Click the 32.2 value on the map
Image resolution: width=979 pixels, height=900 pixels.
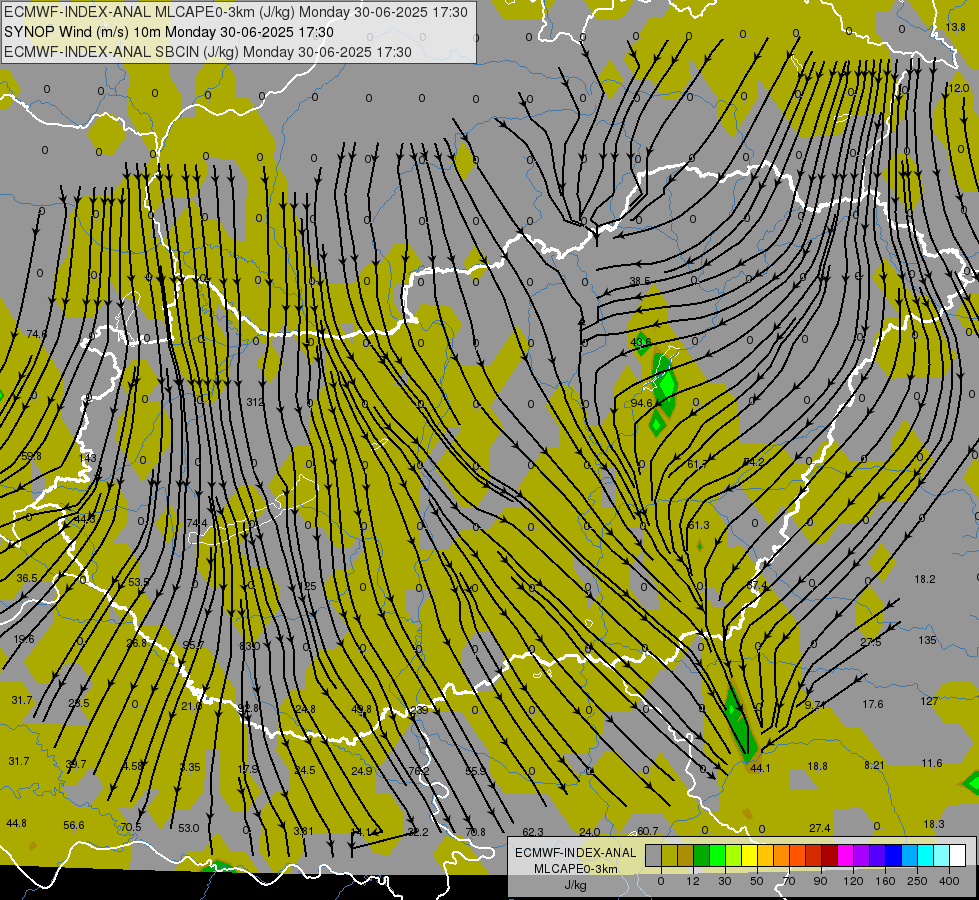click(418, 832)
